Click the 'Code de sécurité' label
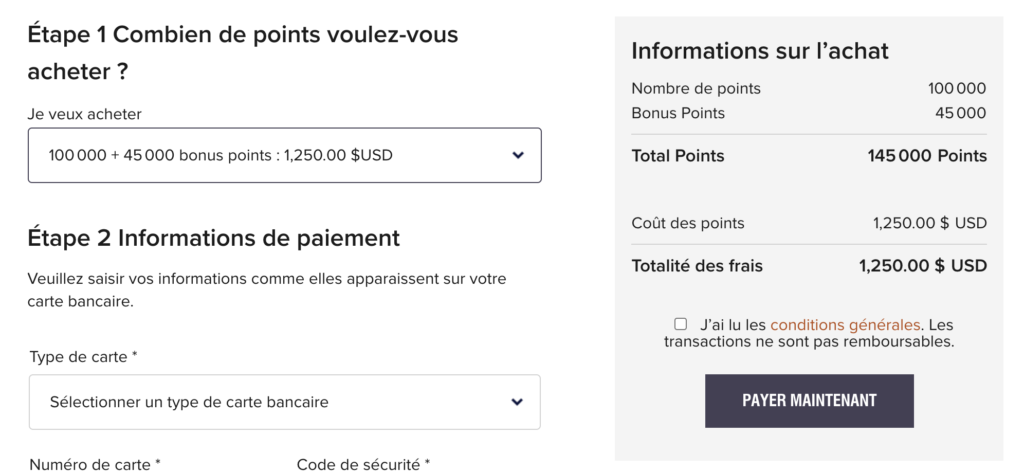 pos(363,464)
